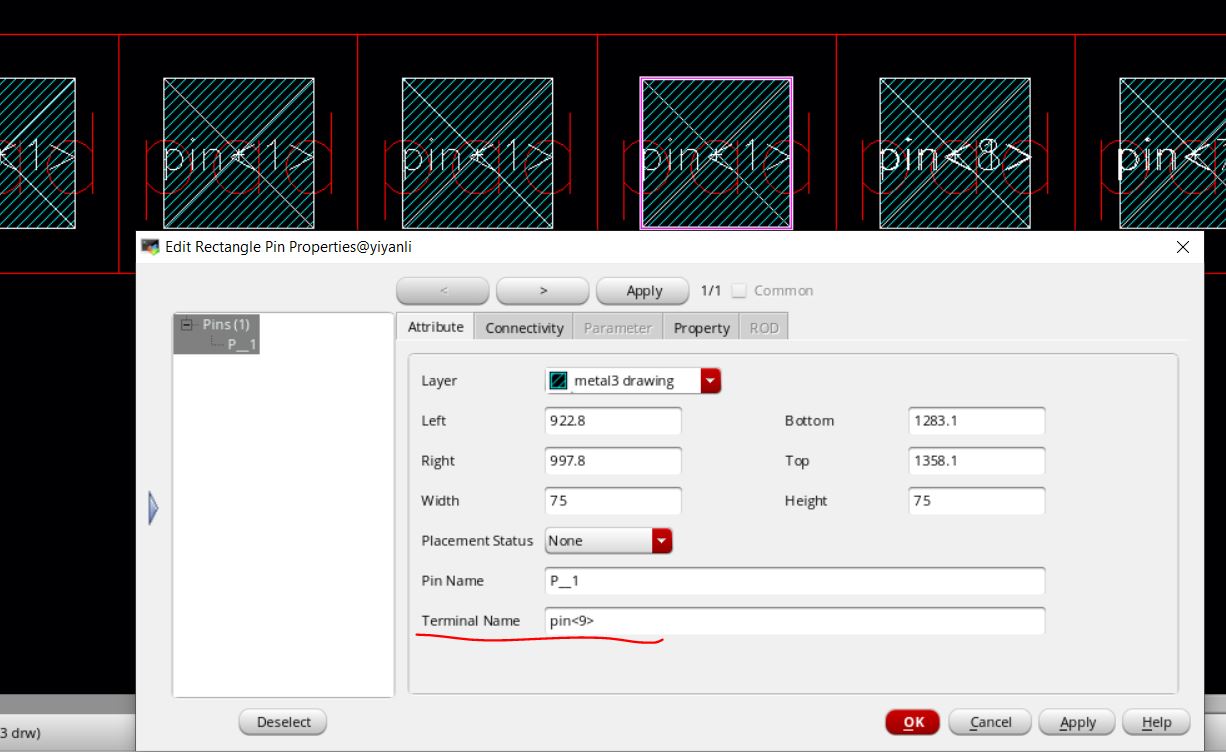Image resolution: width=1226 pixels, height=752 pixels.
Task: Click the Help button
Action: [1156, 722]
